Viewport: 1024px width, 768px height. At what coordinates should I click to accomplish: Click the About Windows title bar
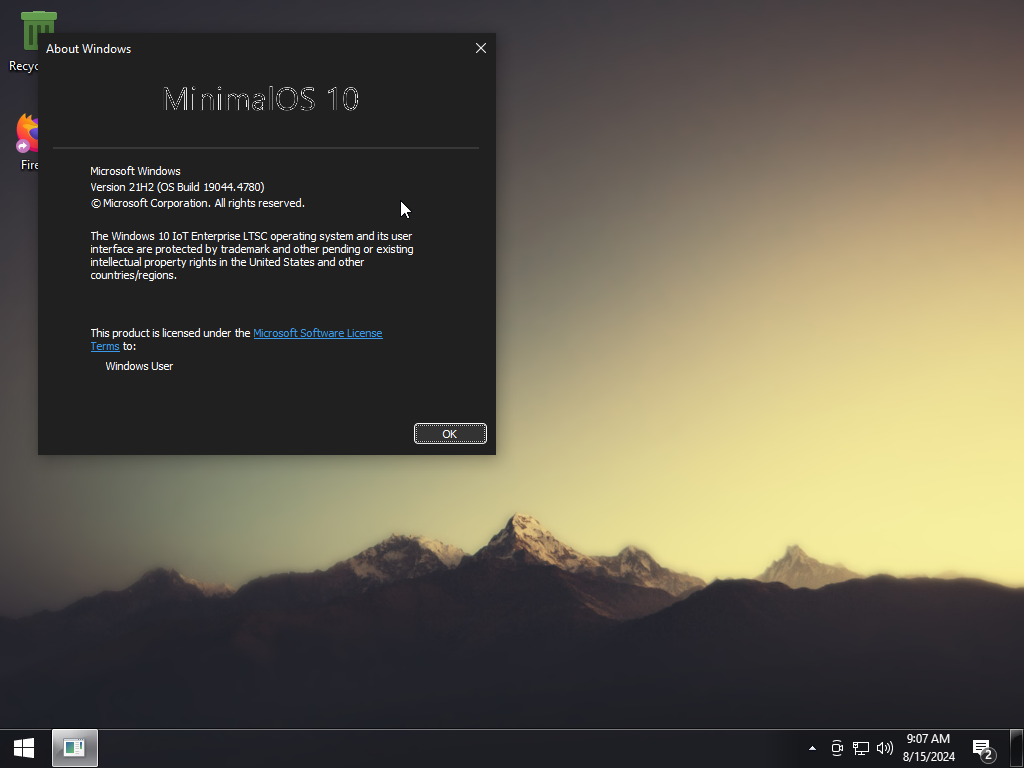click(x=250, y=48)
